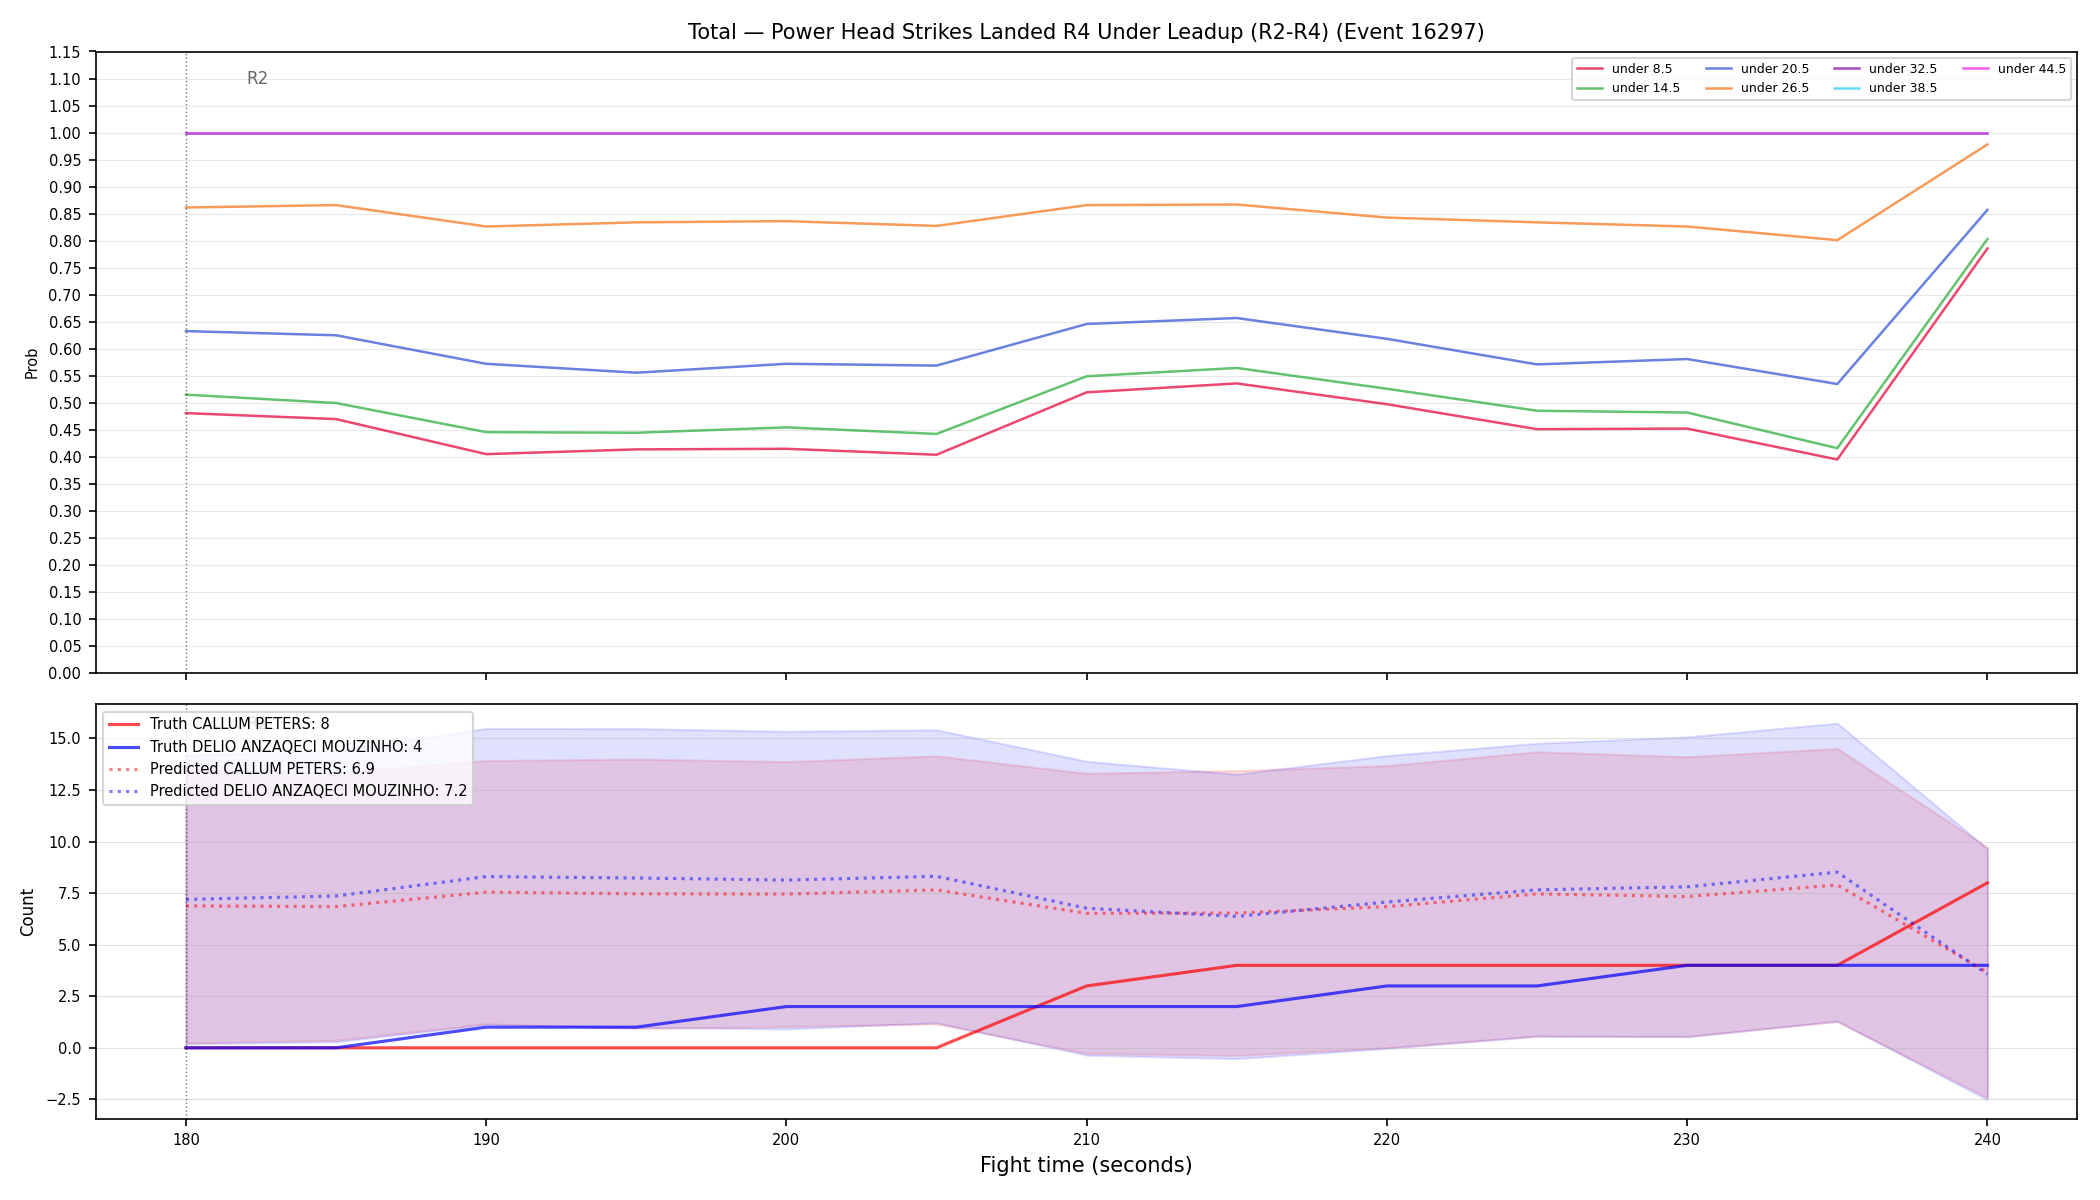The width and height of the screenshot is (2100, 1200).
Task: Click the x-axis tick label 230
Action: [1687, 1138]
